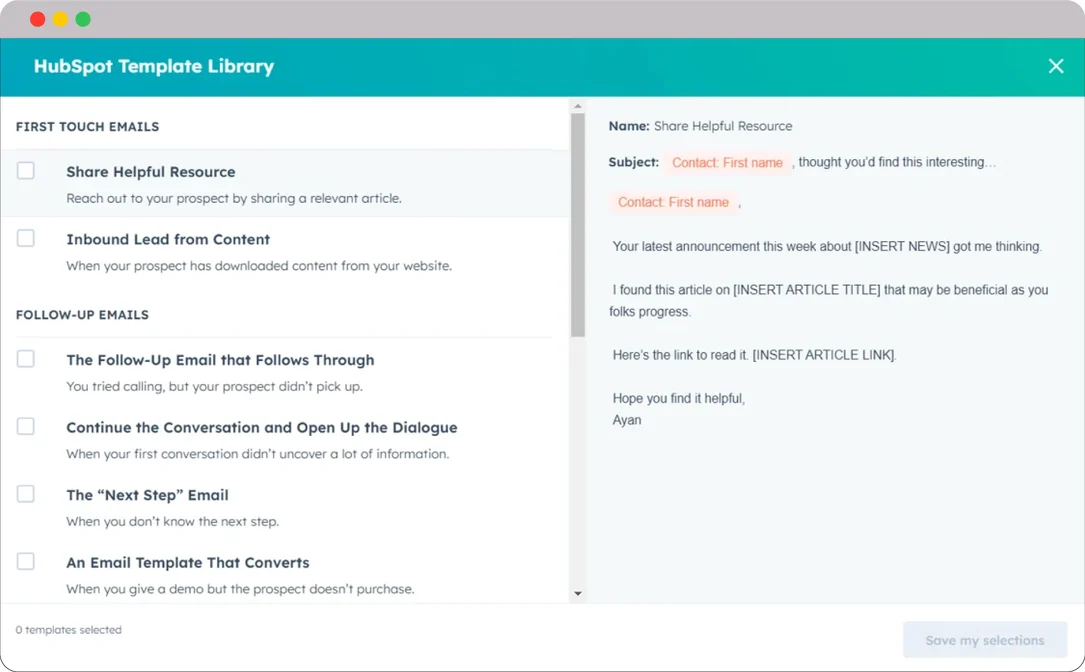Select the Inbound Lead from Content list item
The width and height of the screenshot is (1085, 672).
point(168,240)
